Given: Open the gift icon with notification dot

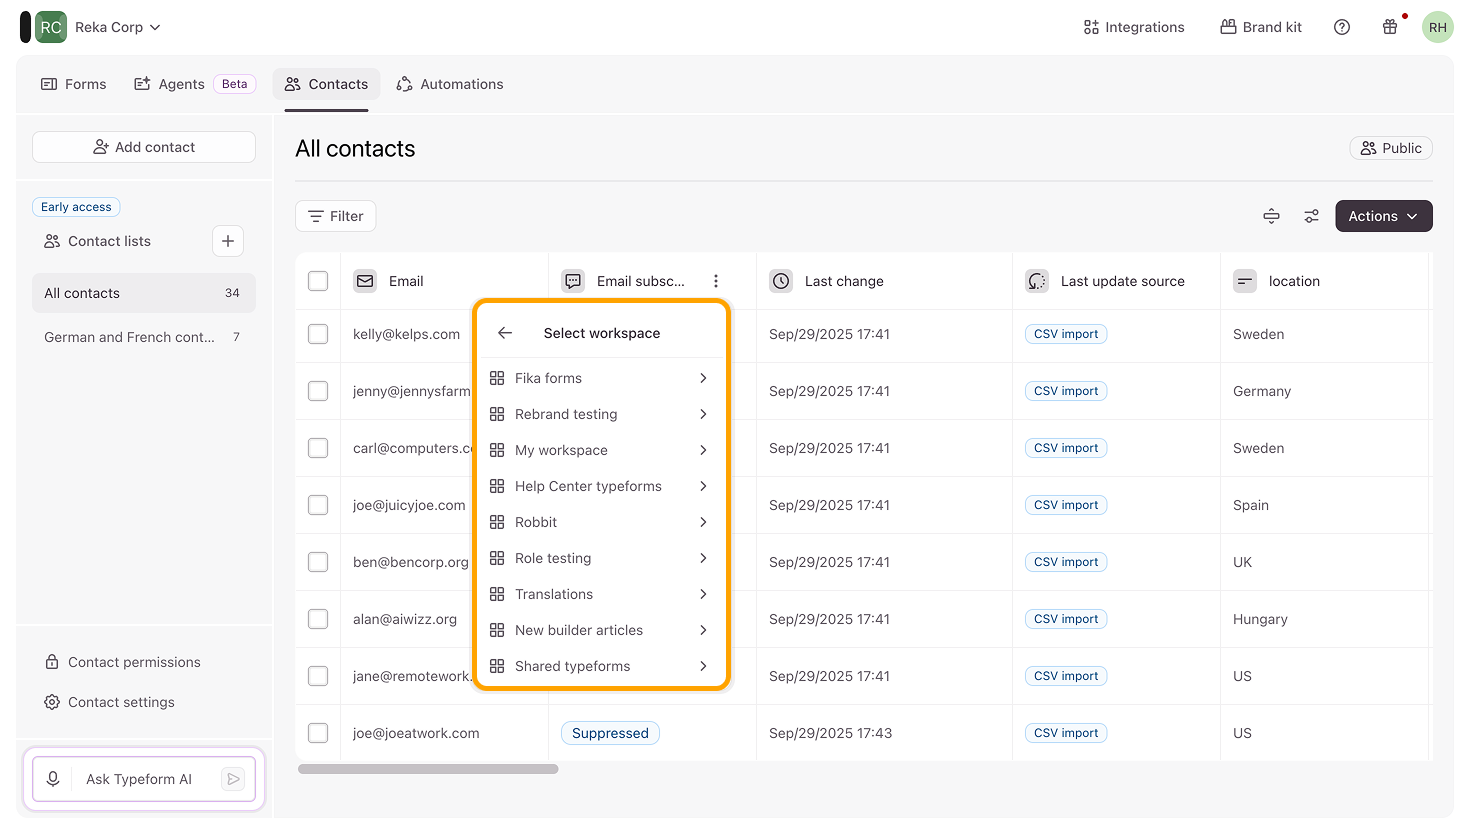Looking at the screenshot, I should point(1390,27).
